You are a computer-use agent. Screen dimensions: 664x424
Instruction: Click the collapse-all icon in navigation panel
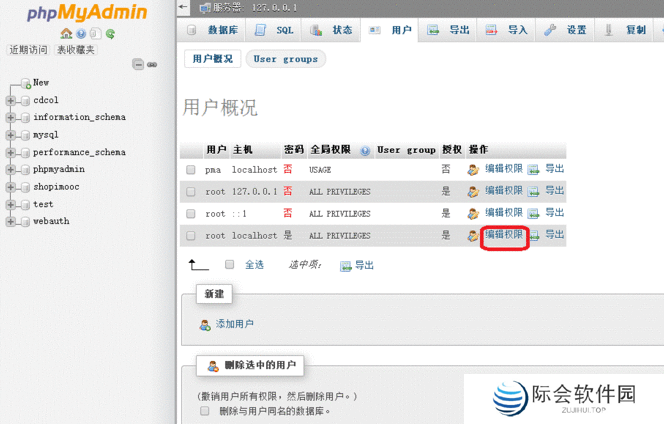click(138, 65)
